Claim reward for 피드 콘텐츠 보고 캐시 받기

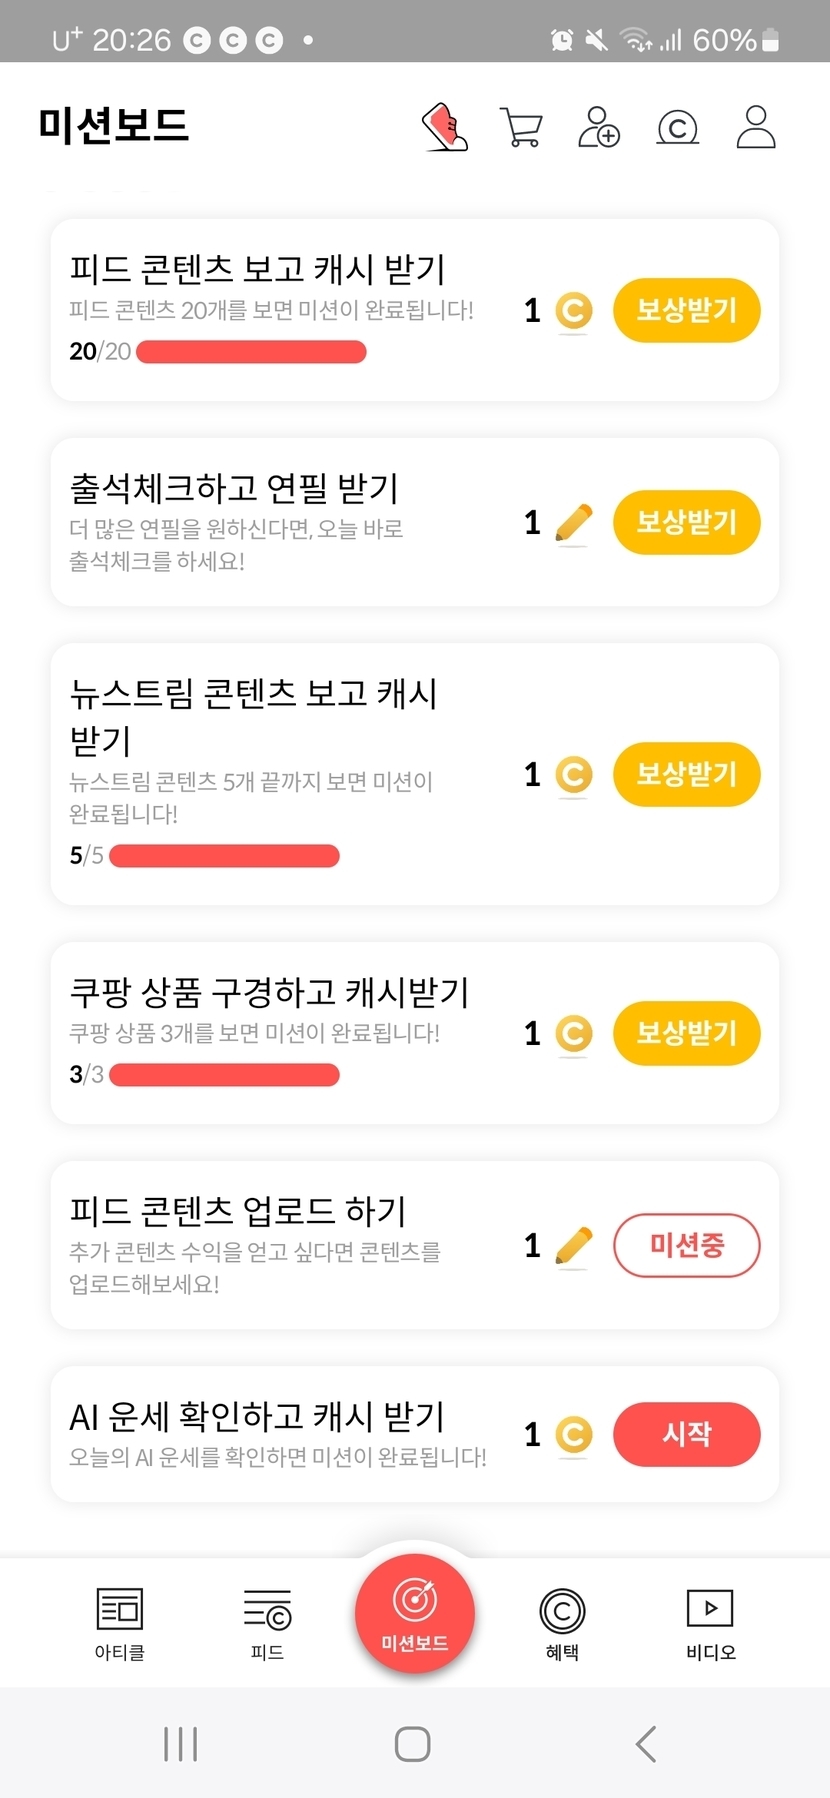point(686,310)
